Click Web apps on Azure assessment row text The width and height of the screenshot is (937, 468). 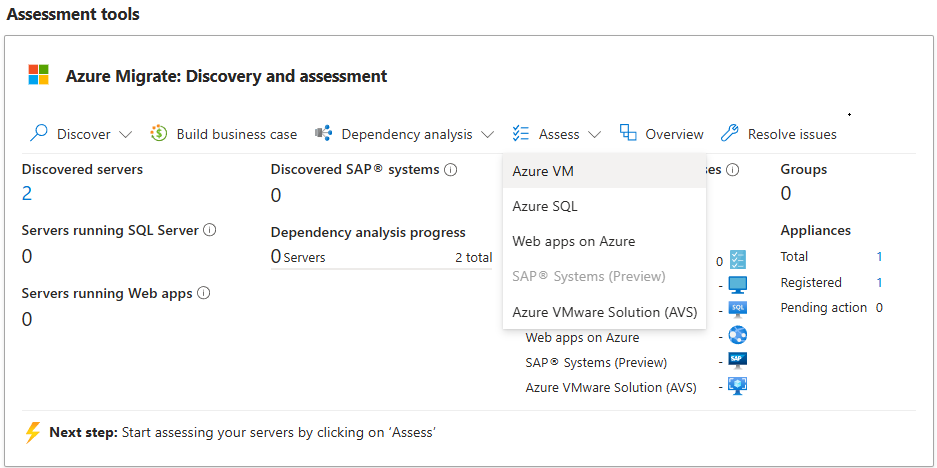click(582, 338)
